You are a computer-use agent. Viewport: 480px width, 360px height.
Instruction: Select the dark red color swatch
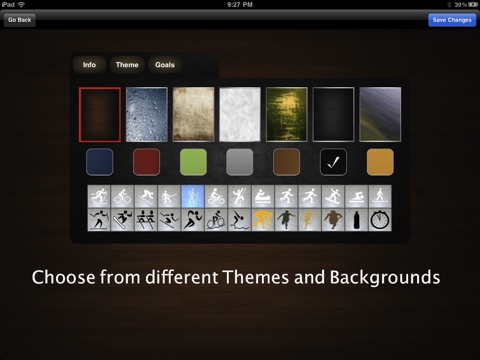146,162
